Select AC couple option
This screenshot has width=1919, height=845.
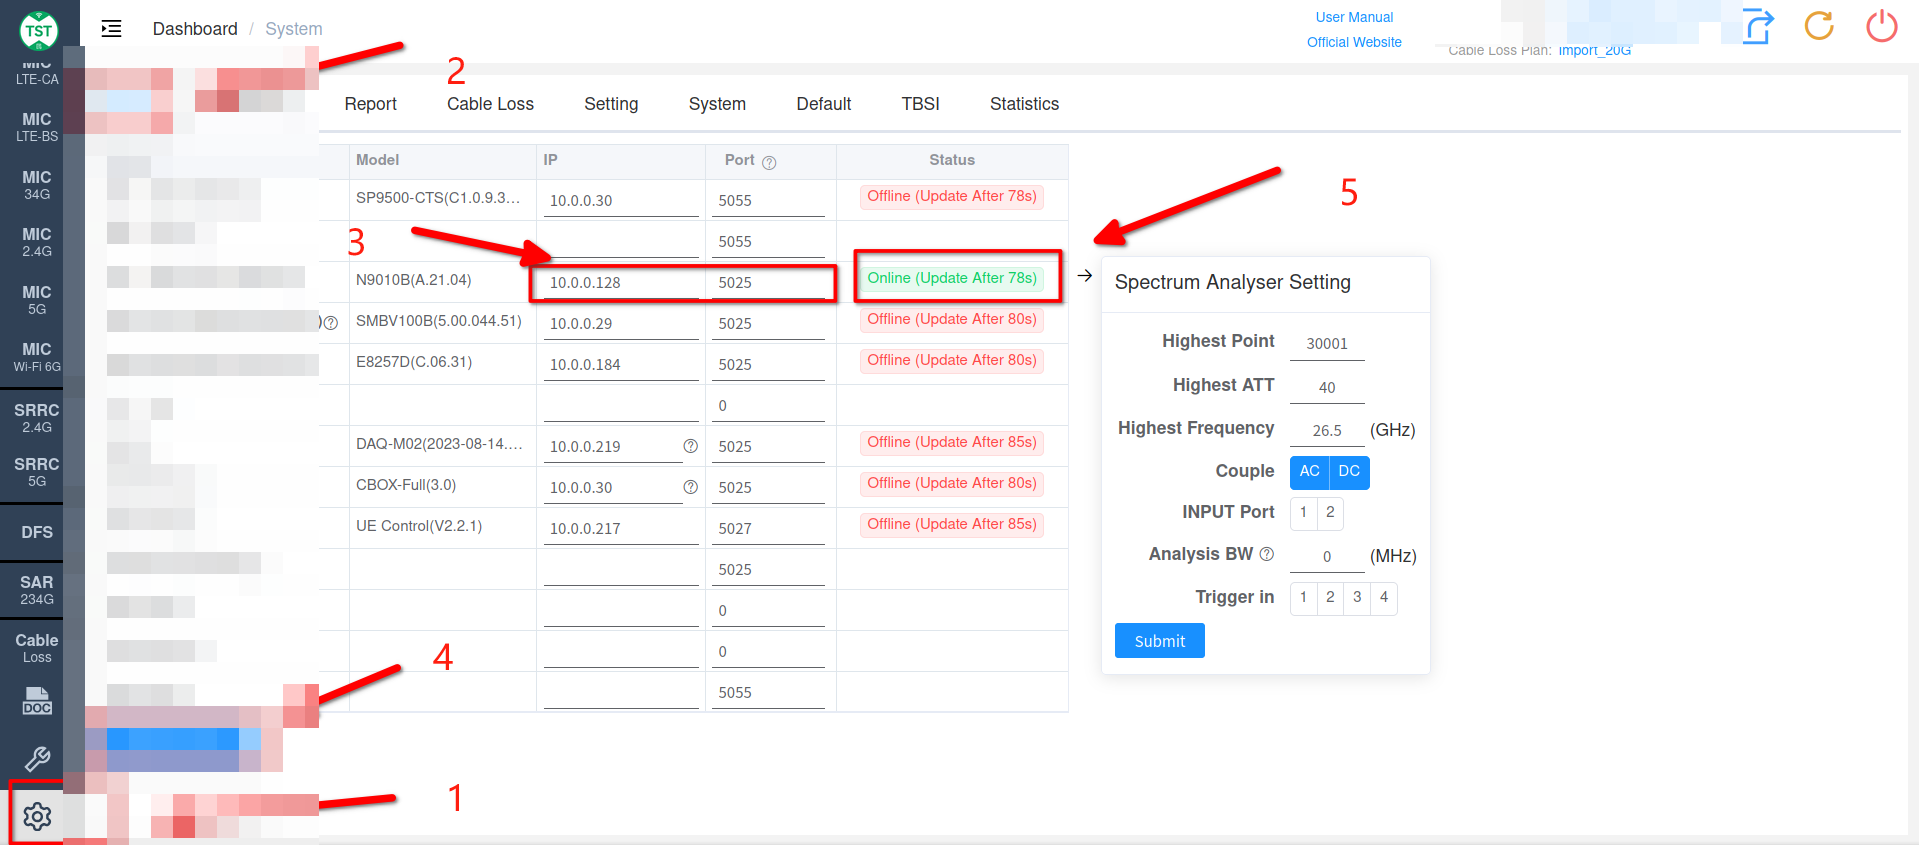click(x=1309, y=472)
